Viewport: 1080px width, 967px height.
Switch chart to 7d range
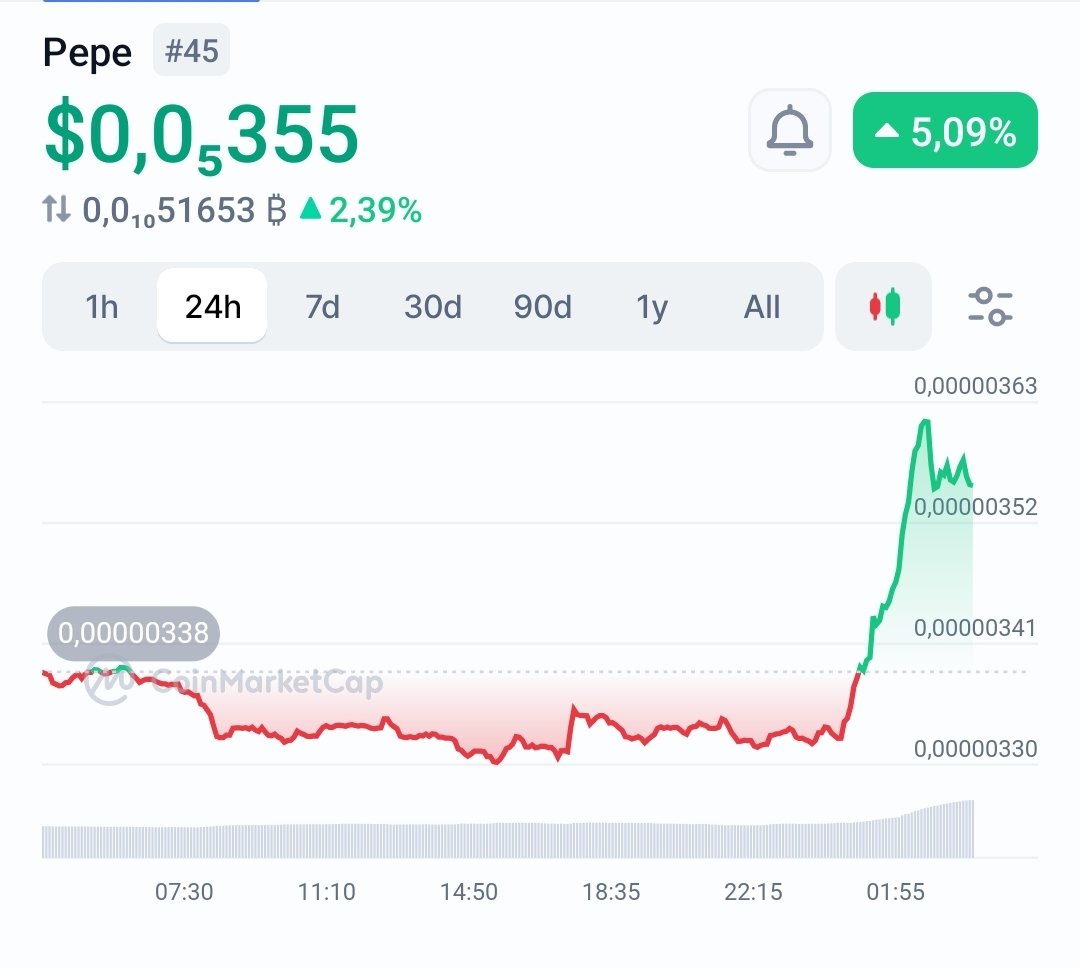322,307
